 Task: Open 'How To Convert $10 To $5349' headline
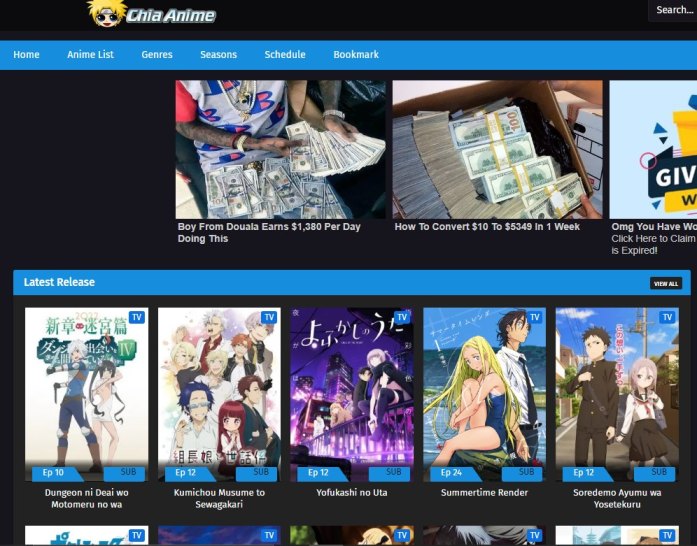(x=487, y=227)
